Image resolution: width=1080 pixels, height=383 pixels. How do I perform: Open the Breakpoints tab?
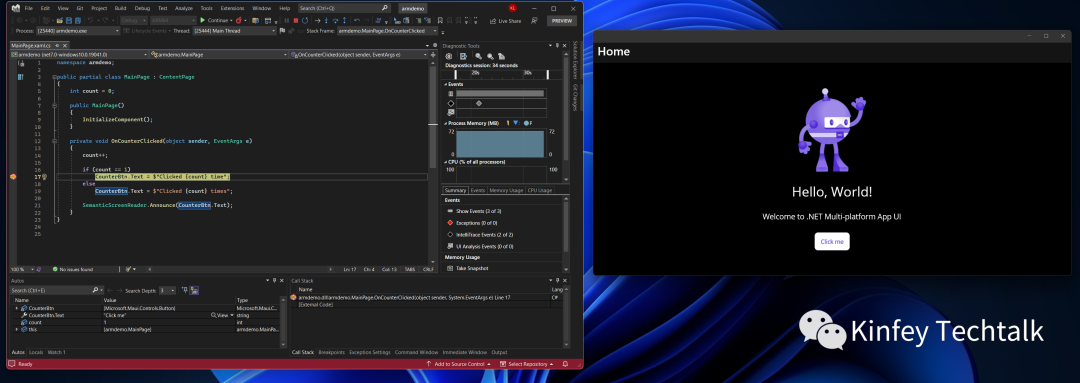click(331, 352)
